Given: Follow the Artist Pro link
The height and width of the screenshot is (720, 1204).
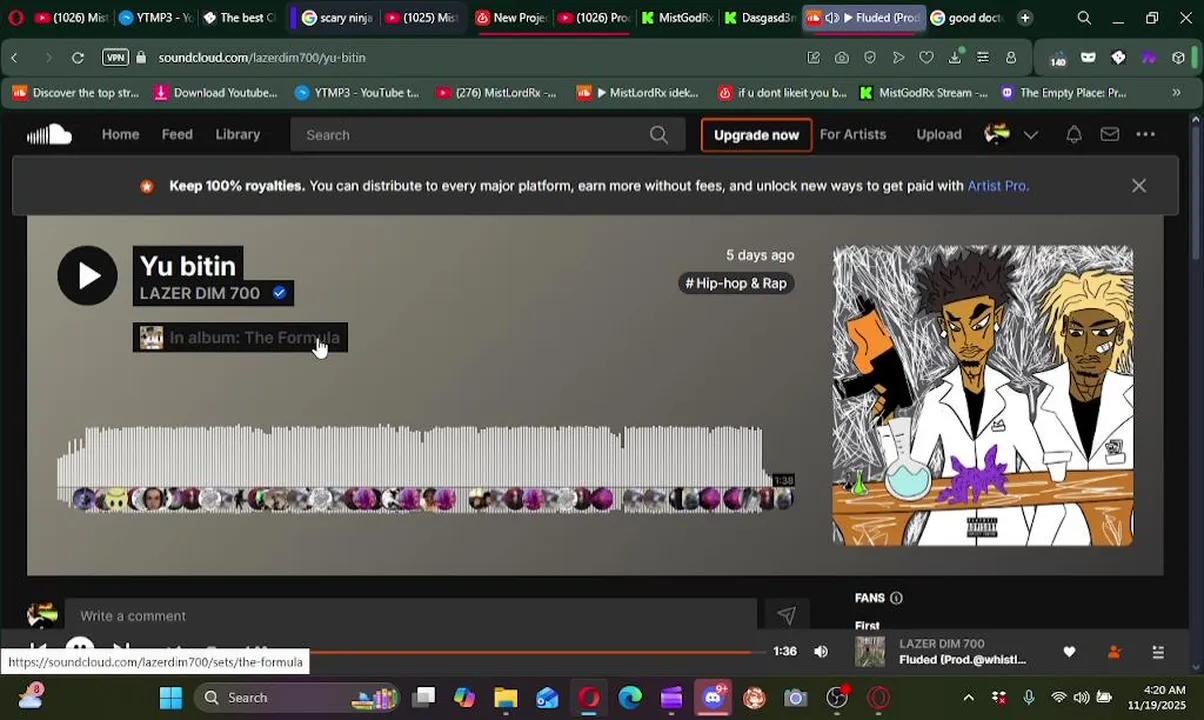Looking at the screenshot, I should pyautogui.click(x=998, y=186).
